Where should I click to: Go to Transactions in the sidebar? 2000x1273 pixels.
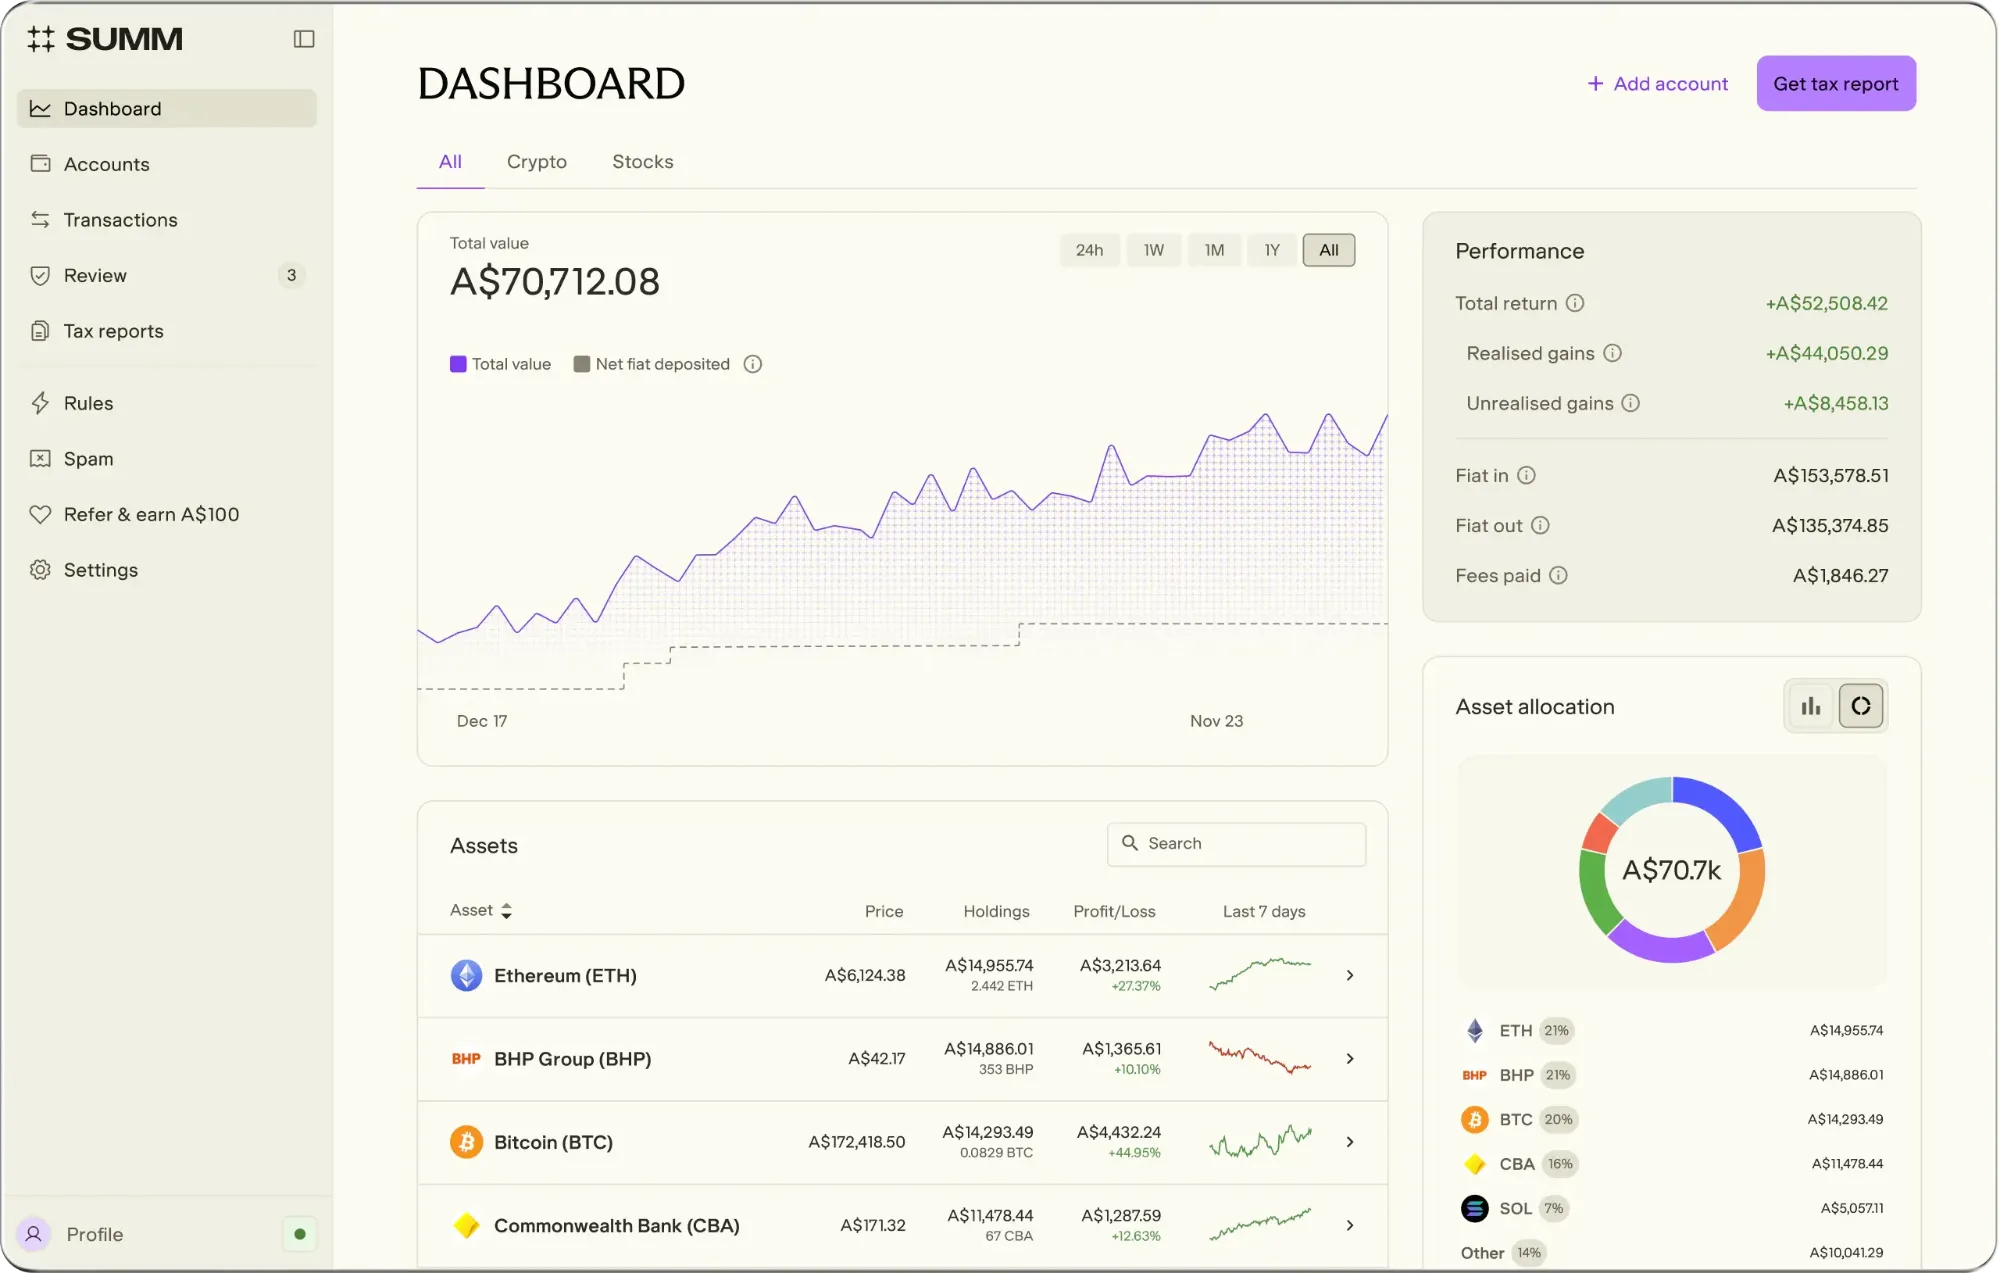166,220
